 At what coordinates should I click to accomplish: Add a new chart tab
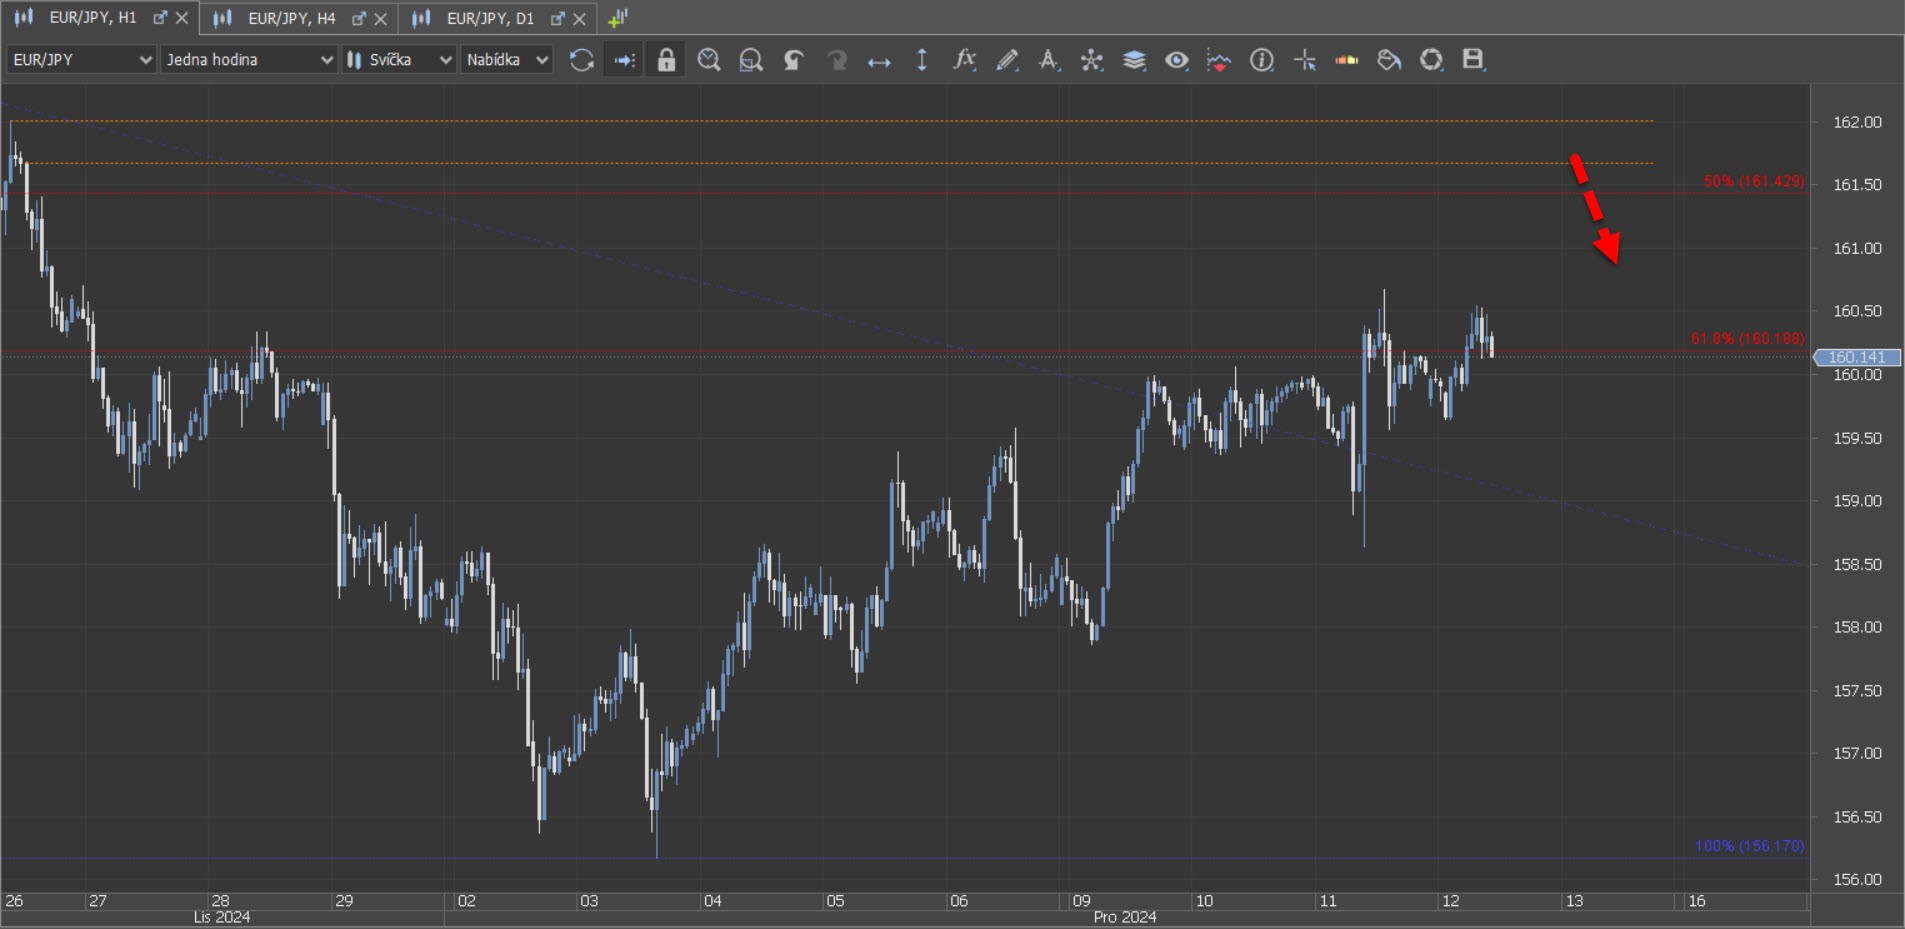(x=618, y=18)
